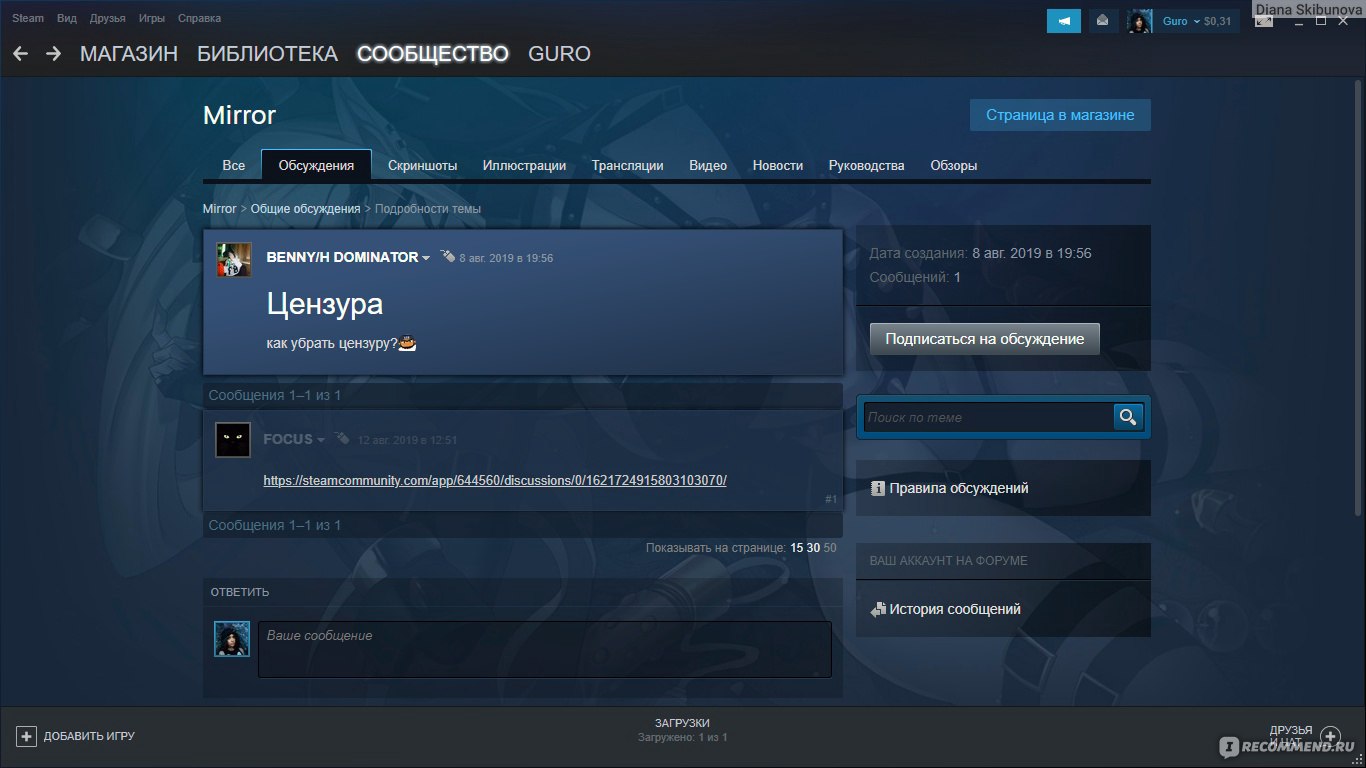
Task: Open the Трансляции tab
Action: [627, 165]
